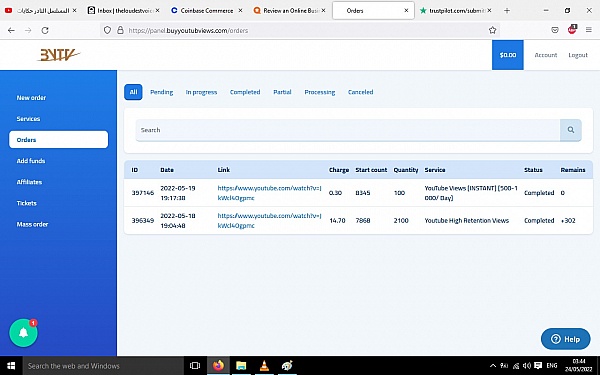Click the padlock site info icon

pyautogui.click(x=120, y=30)
